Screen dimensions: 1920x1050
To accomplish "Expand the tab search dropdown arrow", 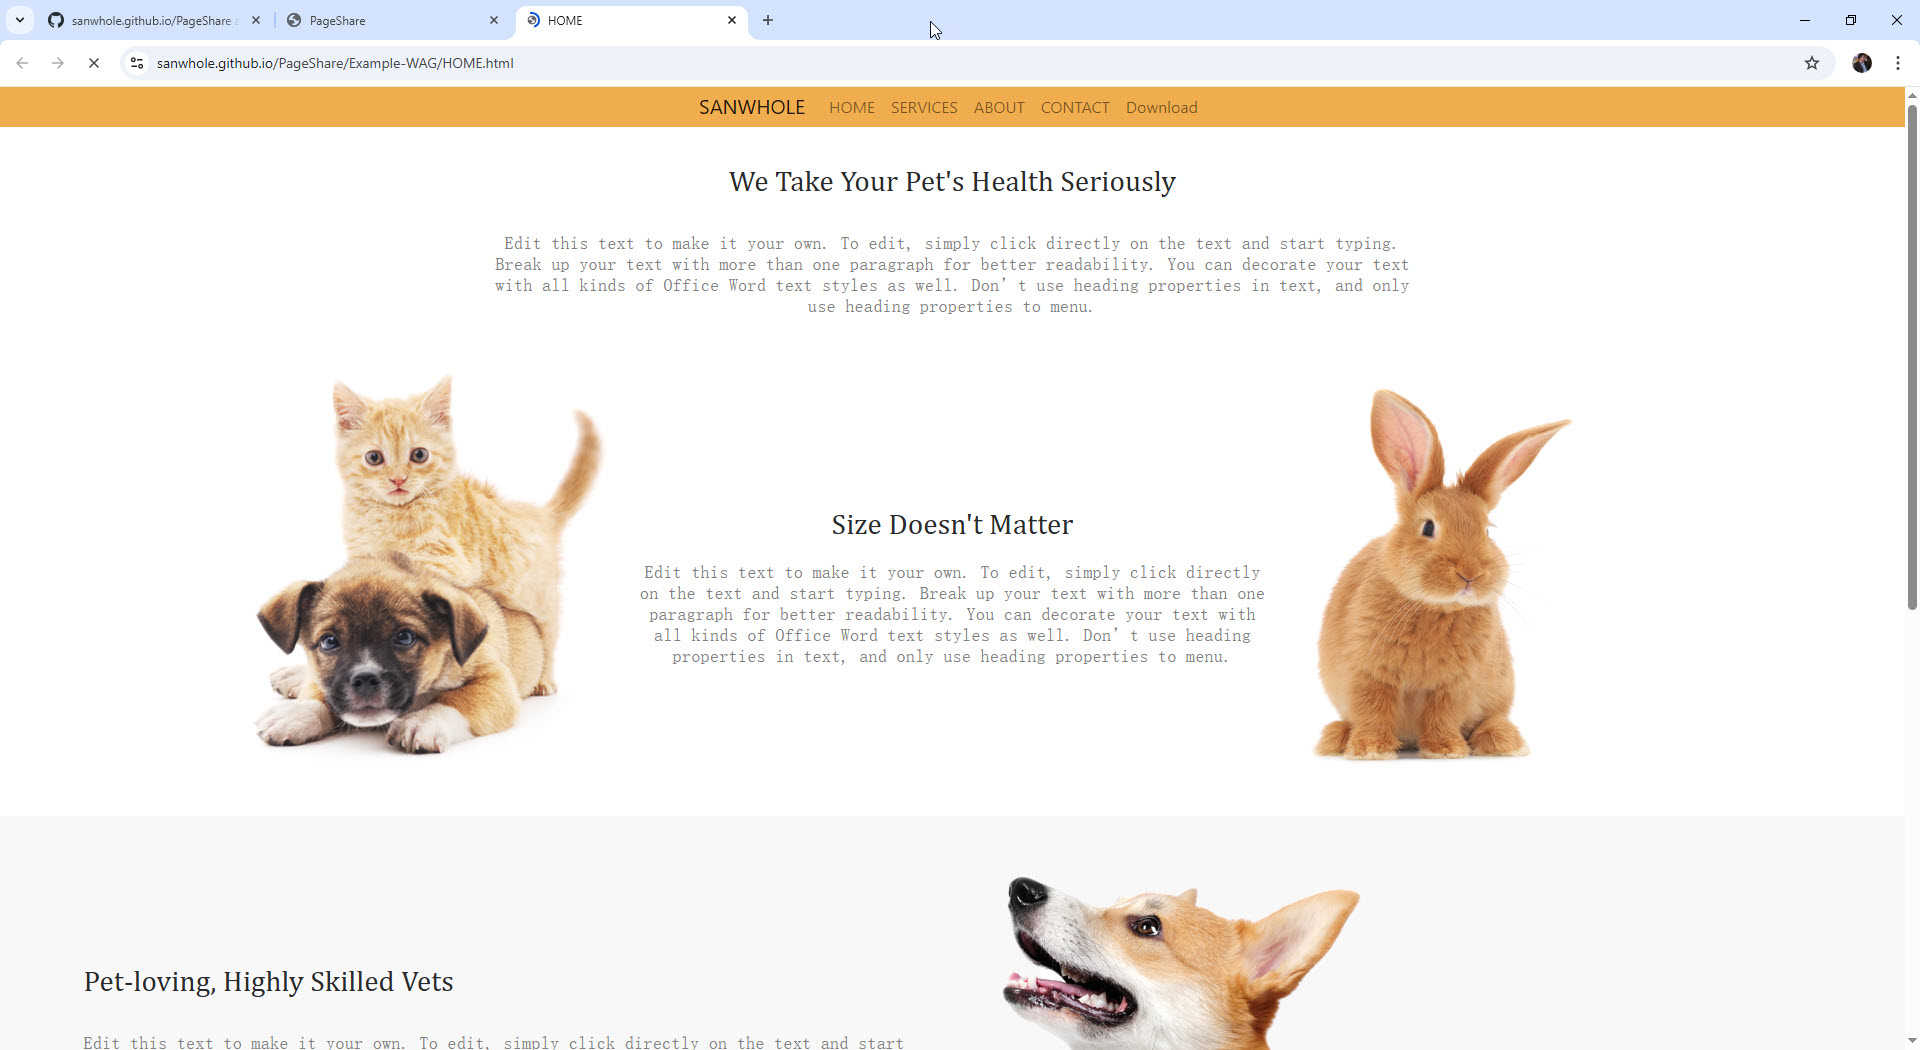I will click(19, 20).
